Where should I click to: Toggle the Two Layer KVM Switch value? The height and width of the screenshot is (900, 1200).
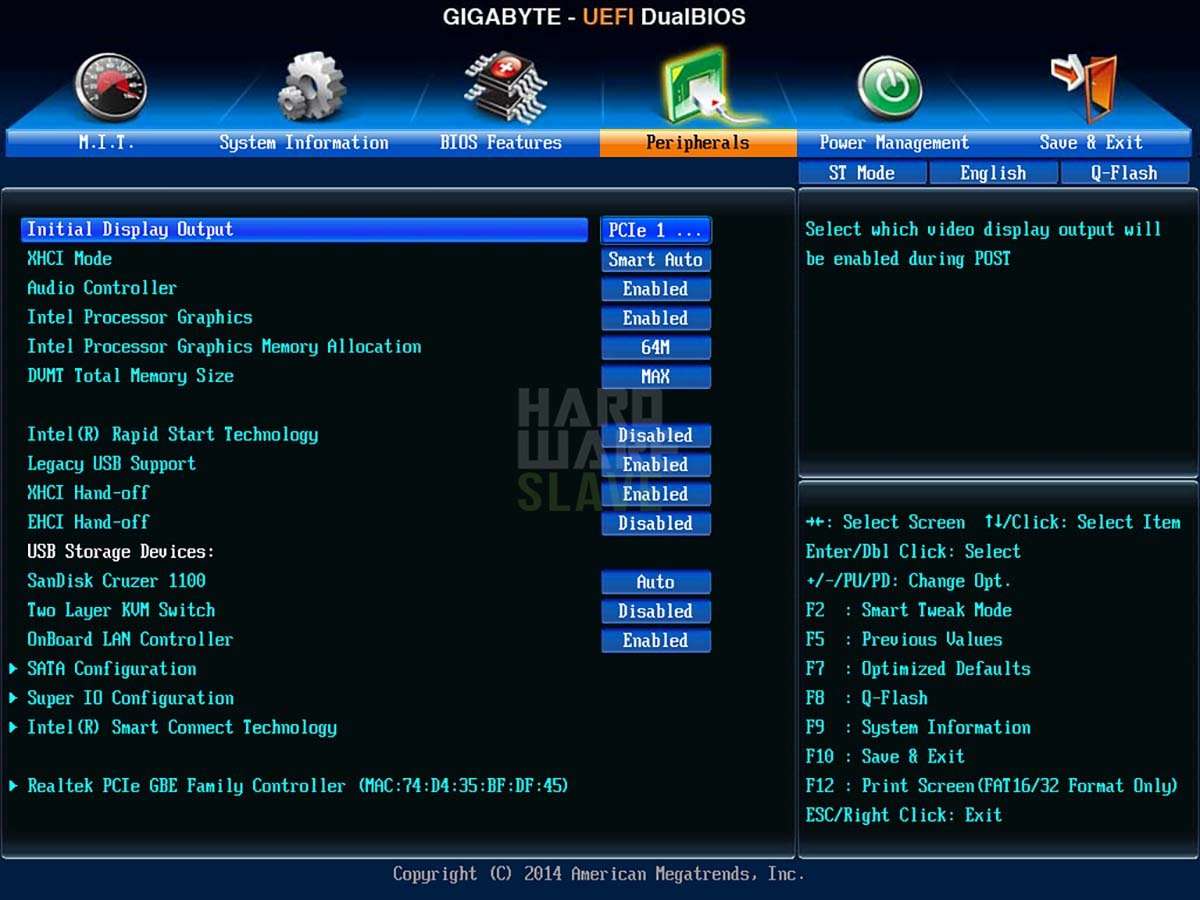point(656,612)
